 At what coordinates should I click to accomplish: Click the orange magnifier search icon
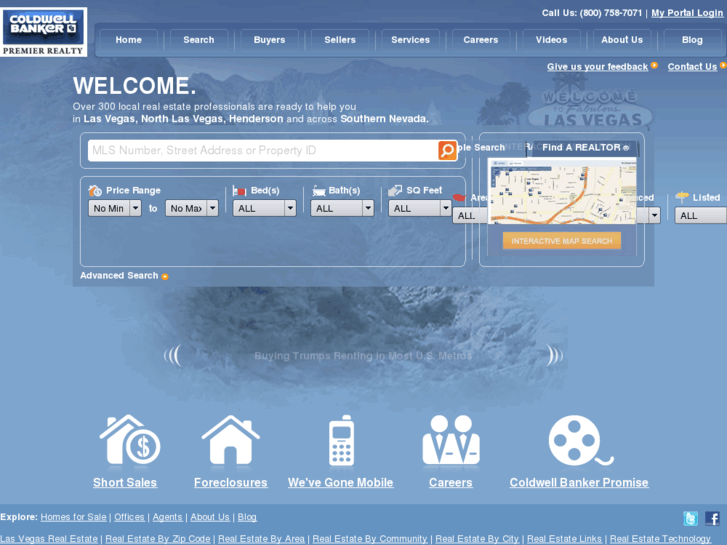point(447,150)
